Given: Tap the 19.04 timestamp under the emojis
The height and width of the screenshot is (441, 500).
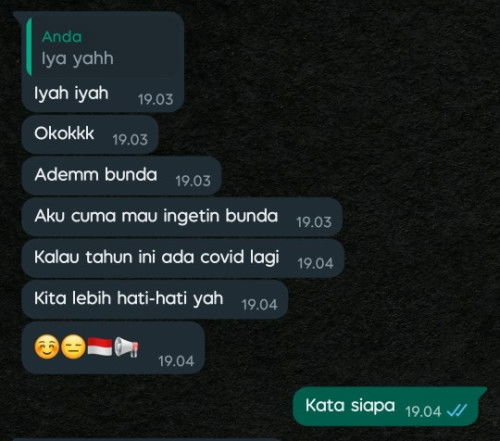Looking at the screenshot, I should pyautogui.click(x=176, y=361).
